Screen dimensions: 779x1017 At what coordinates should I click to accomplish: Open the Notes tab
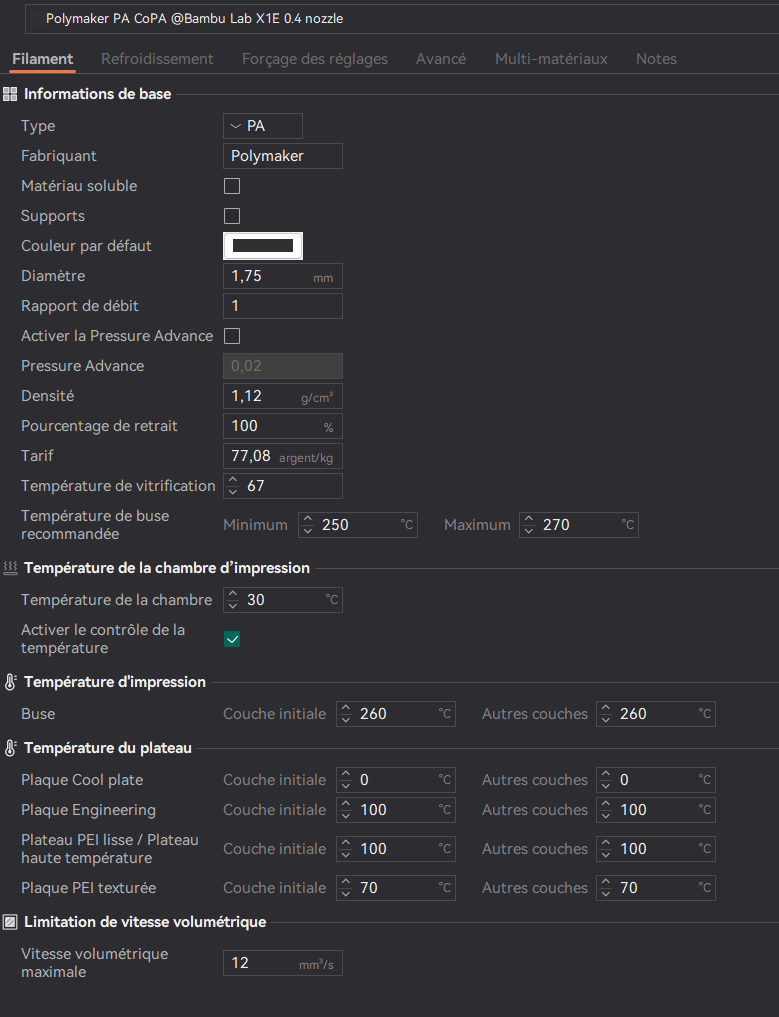(656, 59)
